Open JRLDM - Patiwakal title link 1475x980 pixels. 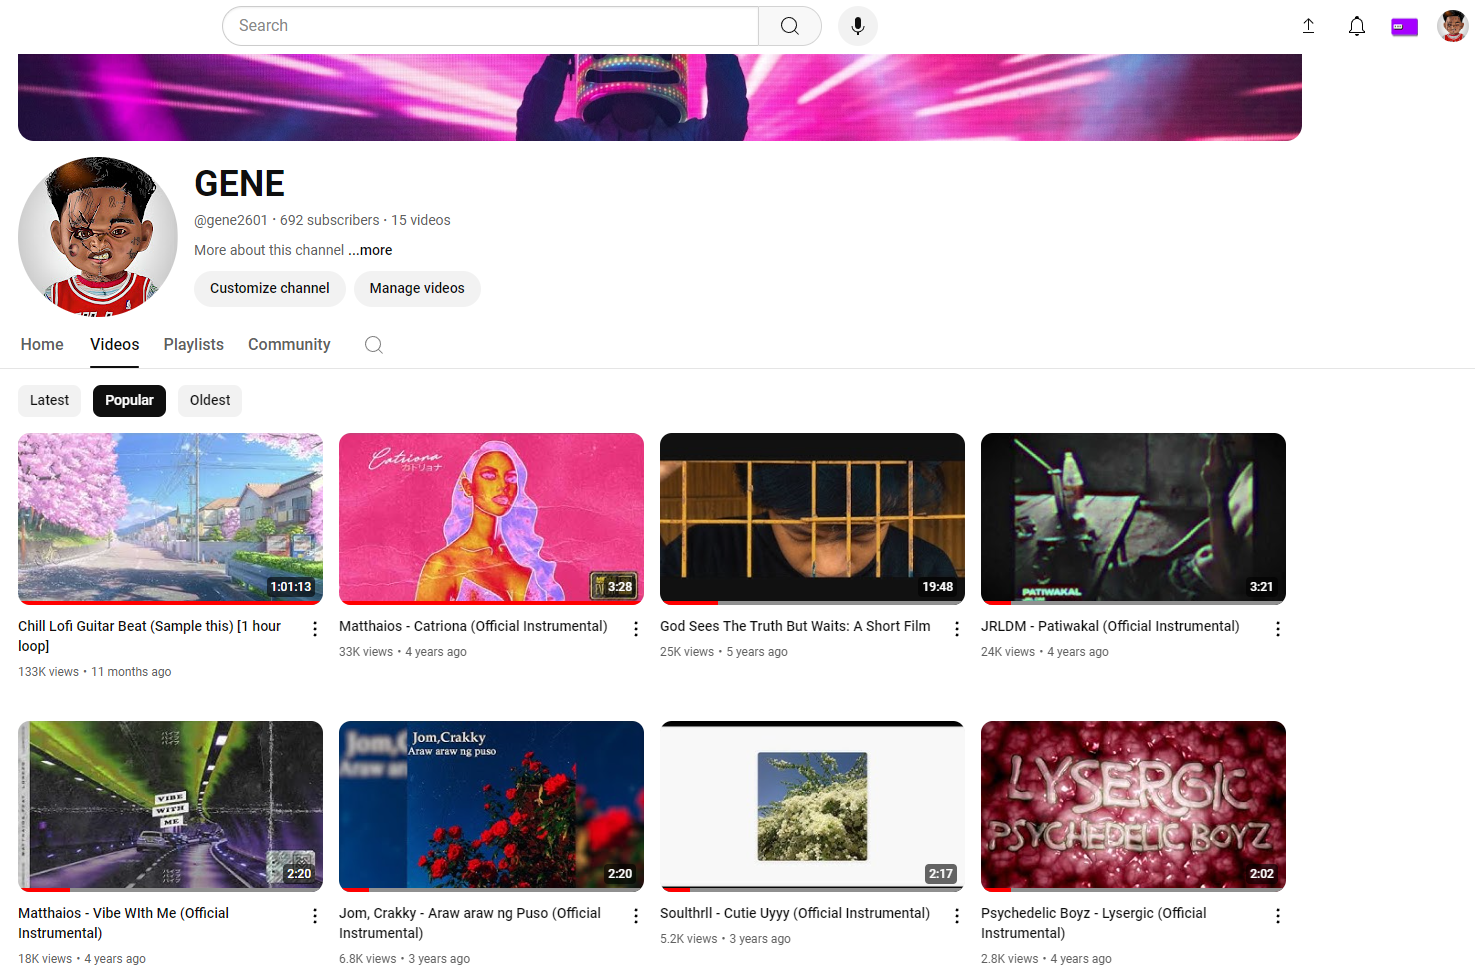[x=1110, y=627]
